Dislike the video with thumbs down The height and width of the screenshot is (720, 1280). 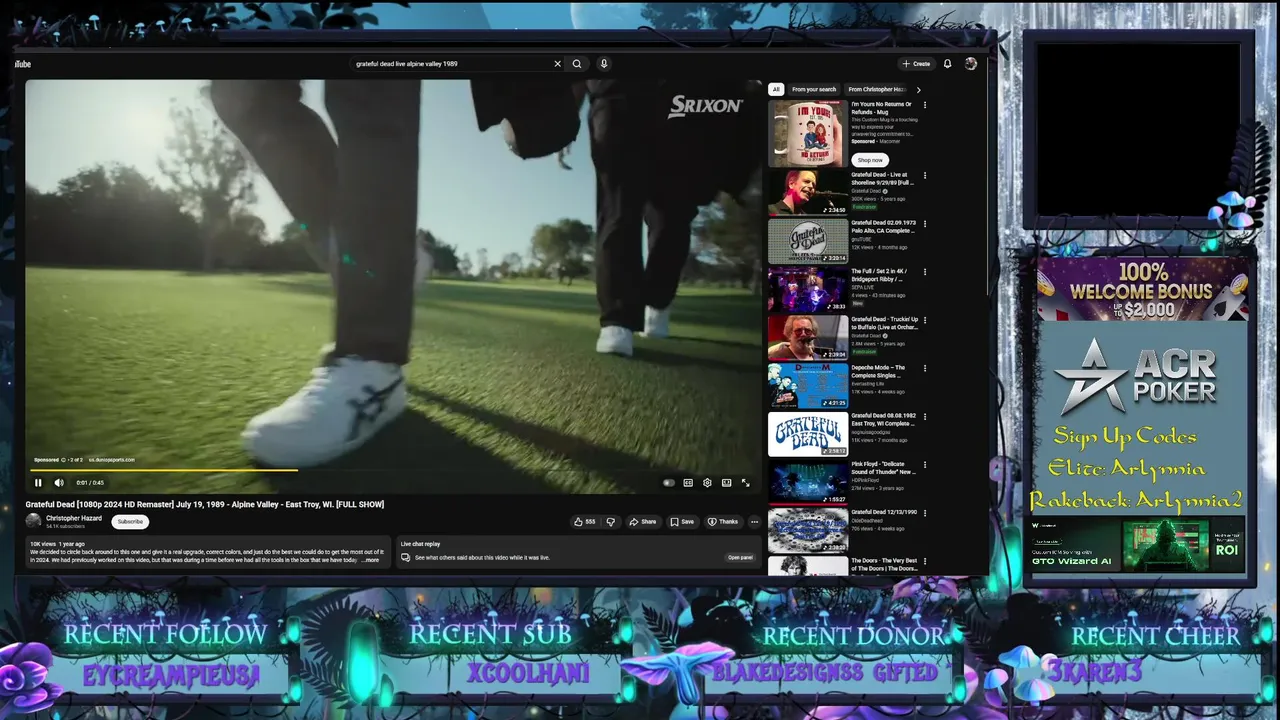[x=611, y=522]
